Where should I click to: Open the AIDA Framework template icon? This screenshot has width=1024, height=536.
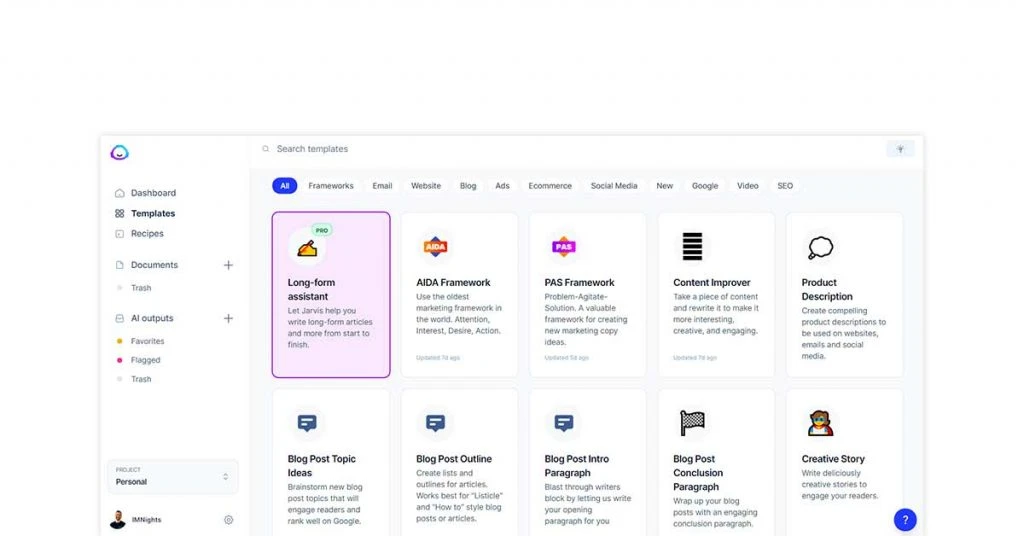click(435, 247)
